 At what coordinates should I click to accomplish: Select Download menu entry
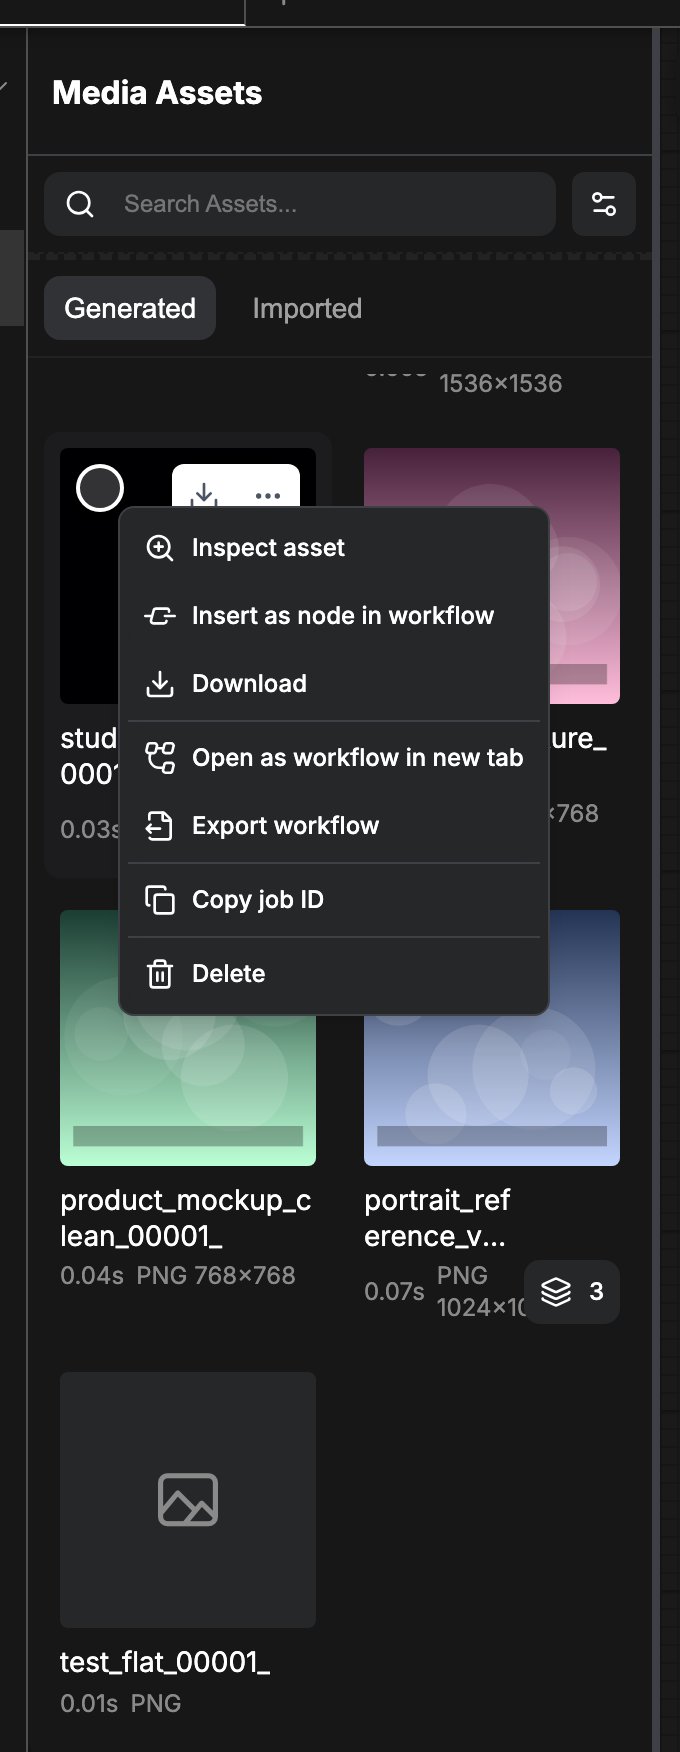334,683
